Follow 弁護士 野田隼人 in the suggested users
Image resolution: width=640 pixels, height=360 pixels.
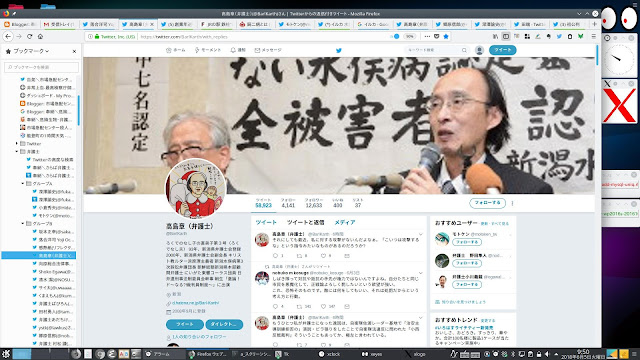(x=467, y=263)
